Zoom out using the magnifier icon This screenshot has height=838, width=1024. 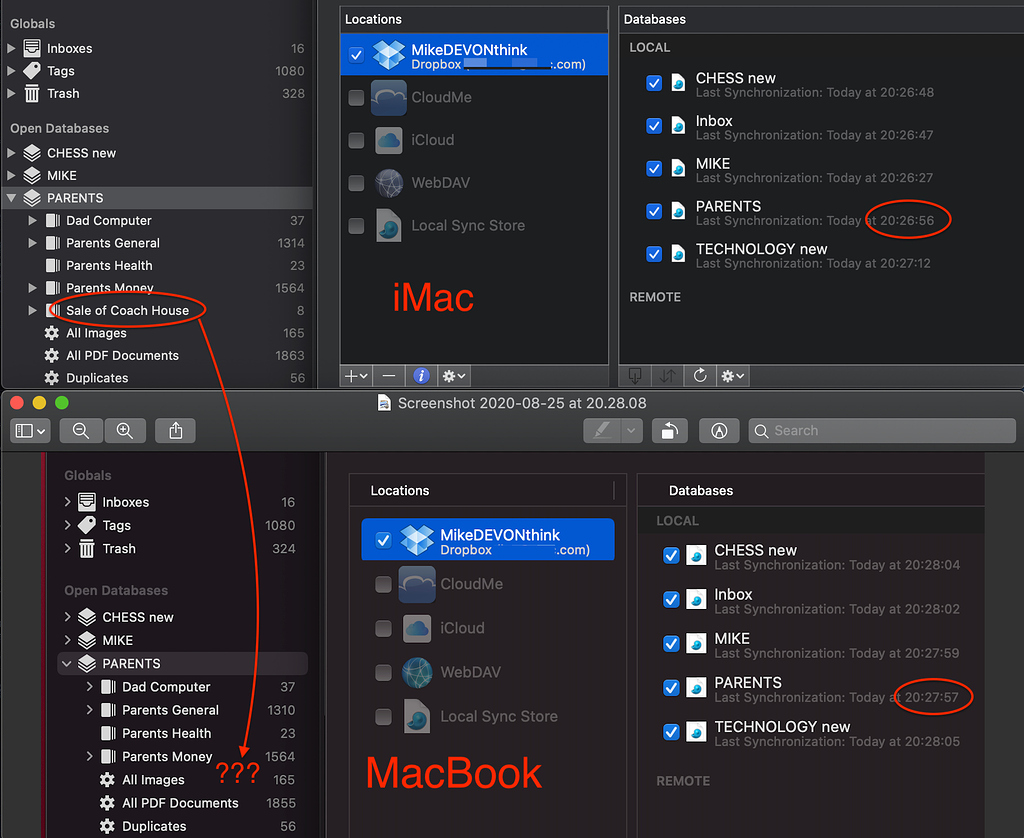pos(81,430)
